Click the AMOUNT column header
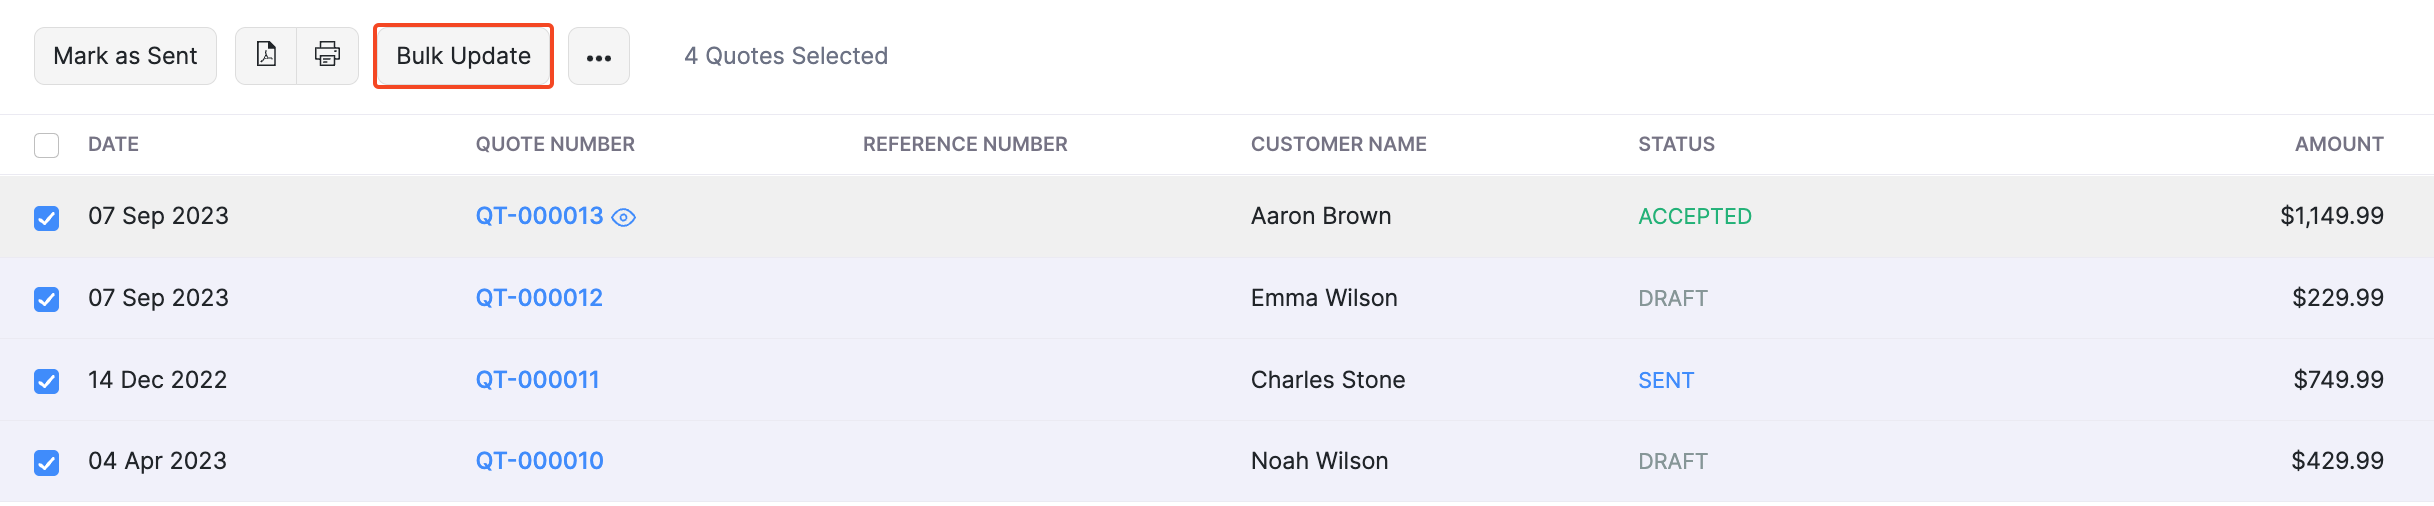This screenshot has width=2434, height=506. pyautogui.click(x=2339, y=144)
